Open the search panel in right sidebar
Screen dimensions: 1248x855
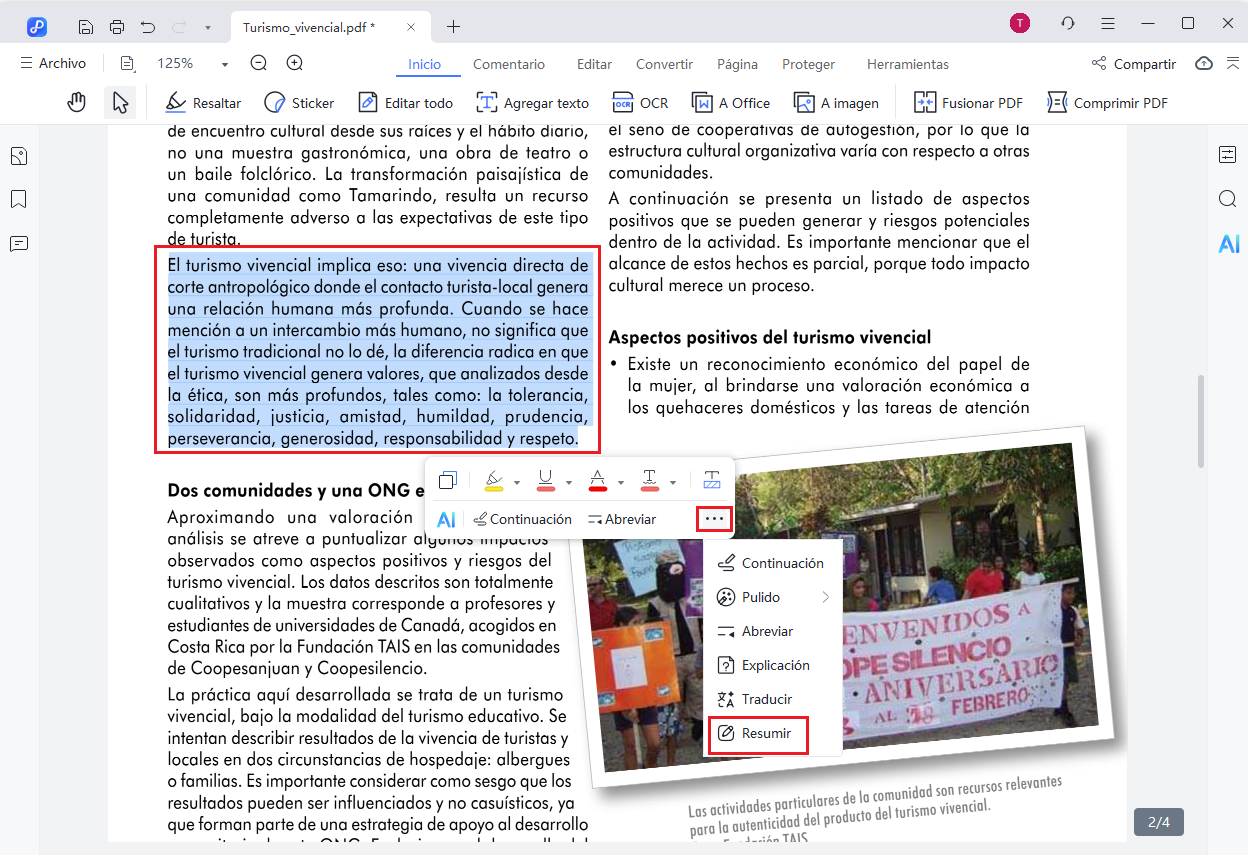[1228, 199]
